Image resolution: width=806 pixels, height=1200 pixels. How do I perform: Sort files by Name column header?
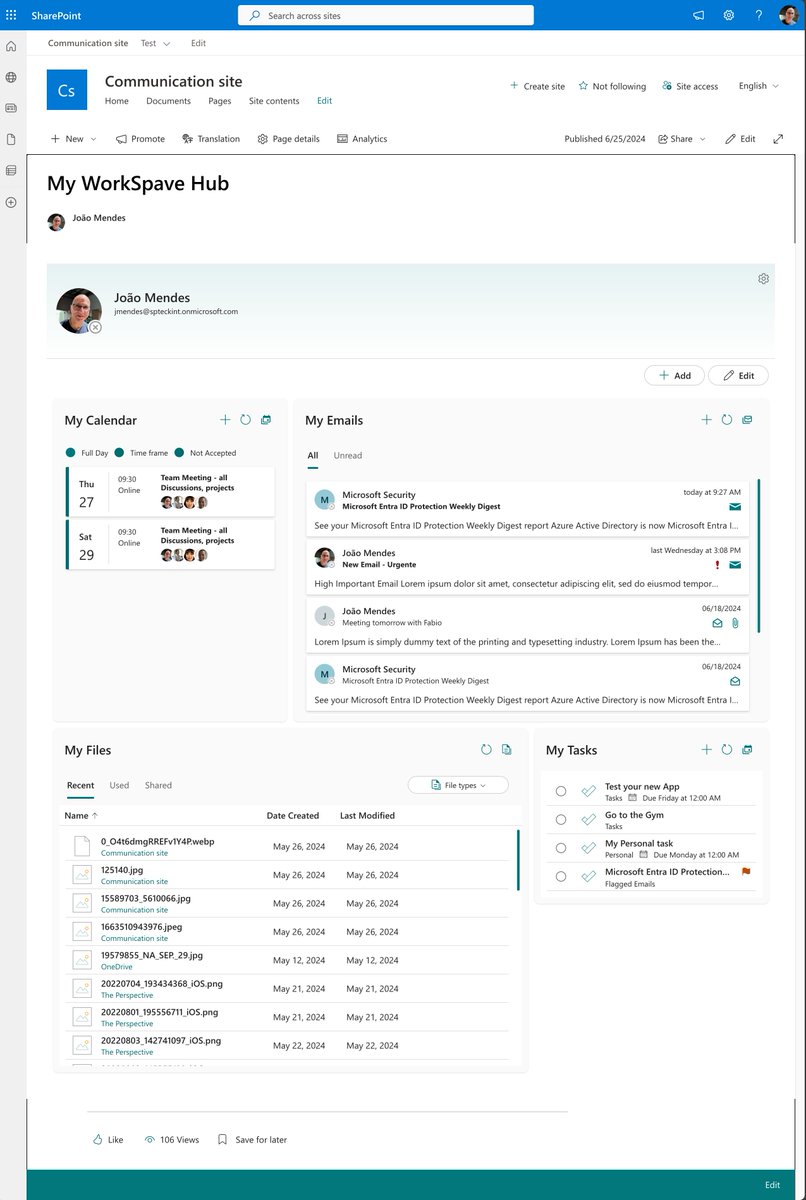click(81, 815)
